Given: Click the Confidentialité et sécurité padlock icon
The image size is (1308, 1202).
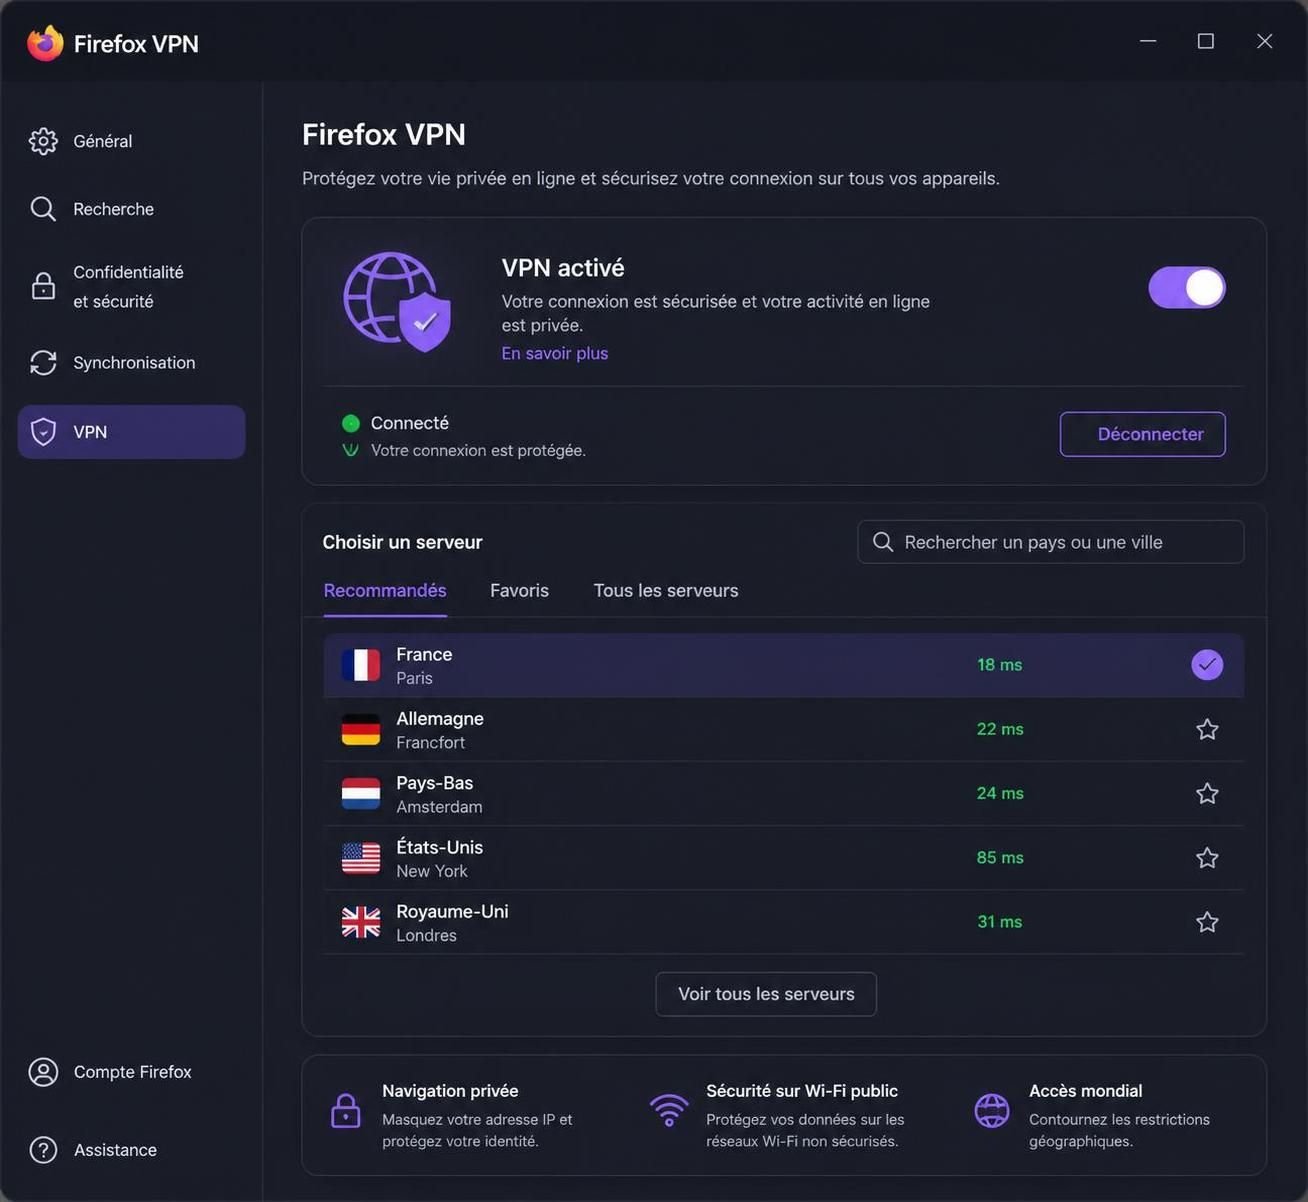Looking at the screenshot, I should tap(43, 286).
